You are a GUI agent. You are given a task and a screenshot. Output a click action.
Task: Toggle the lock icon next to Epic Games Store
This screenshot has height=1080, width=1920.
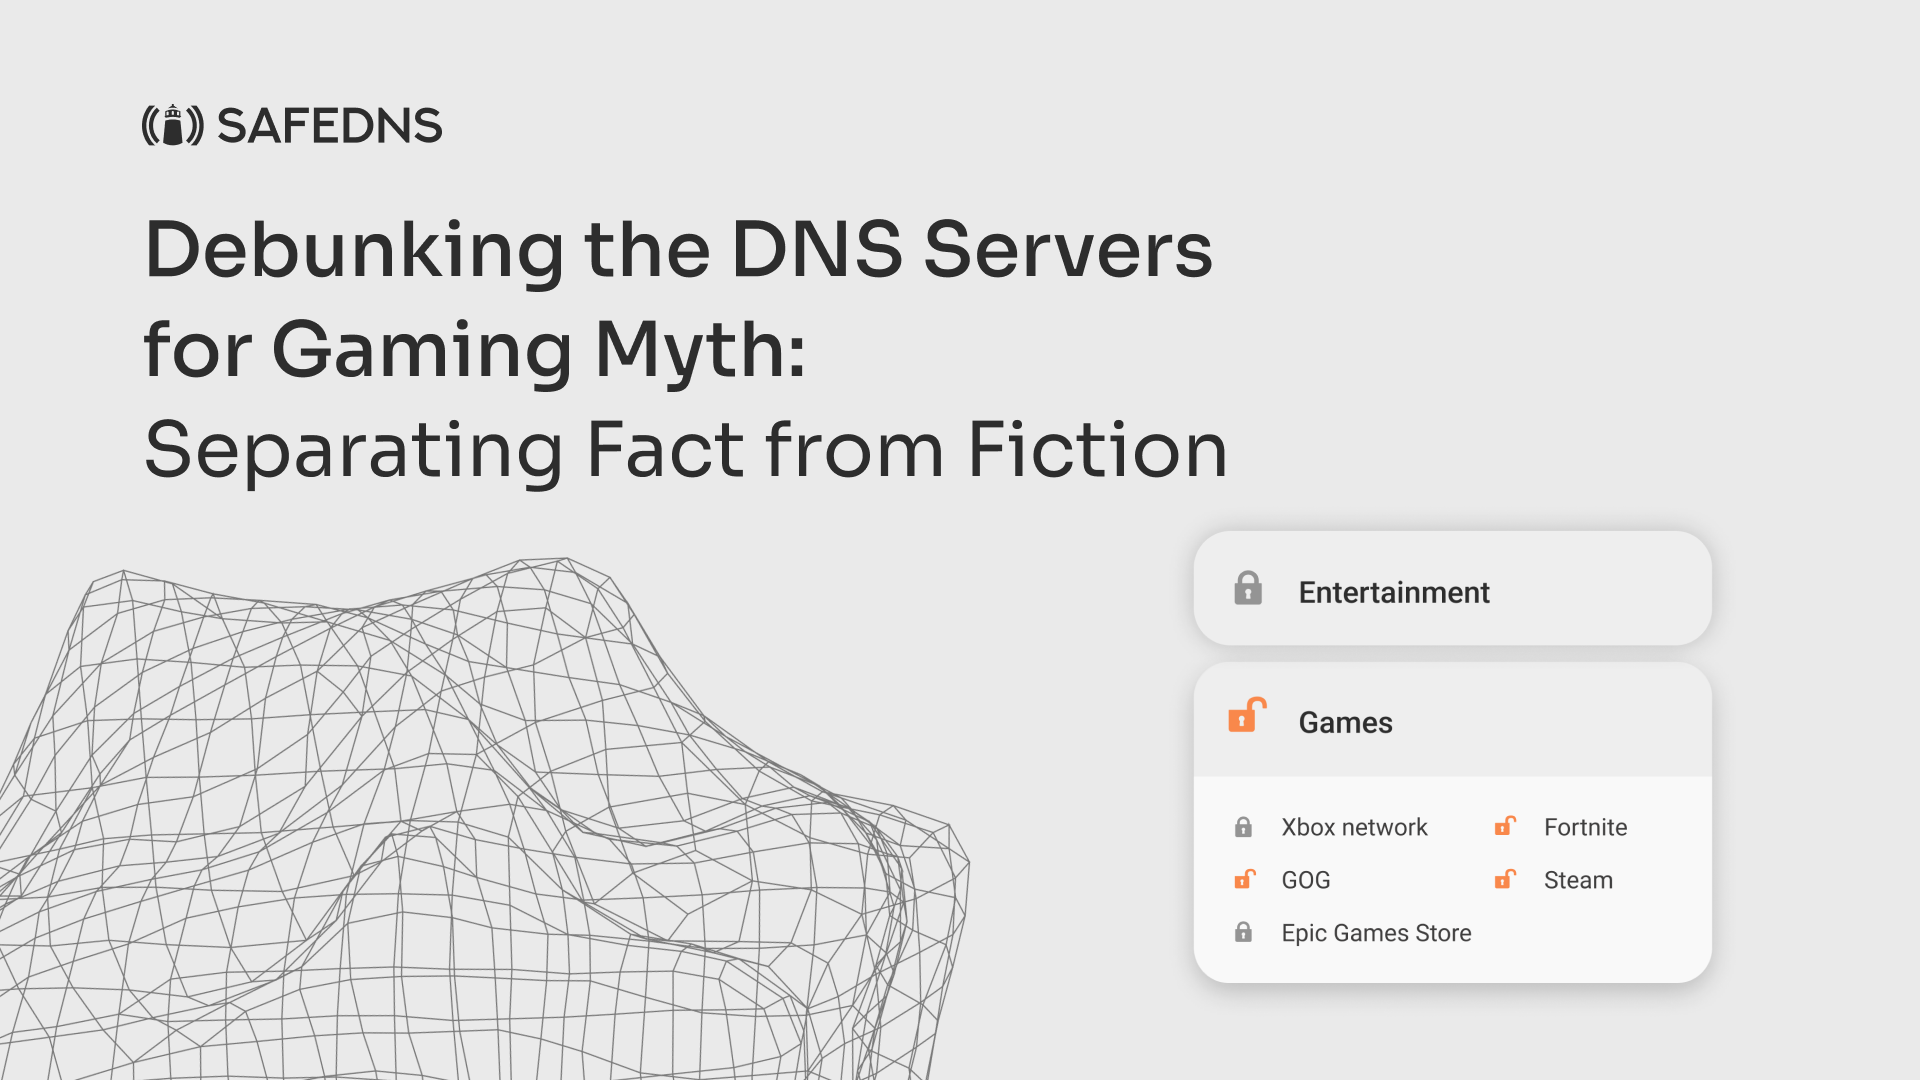pyautogui.click(x=1243, y=932)
